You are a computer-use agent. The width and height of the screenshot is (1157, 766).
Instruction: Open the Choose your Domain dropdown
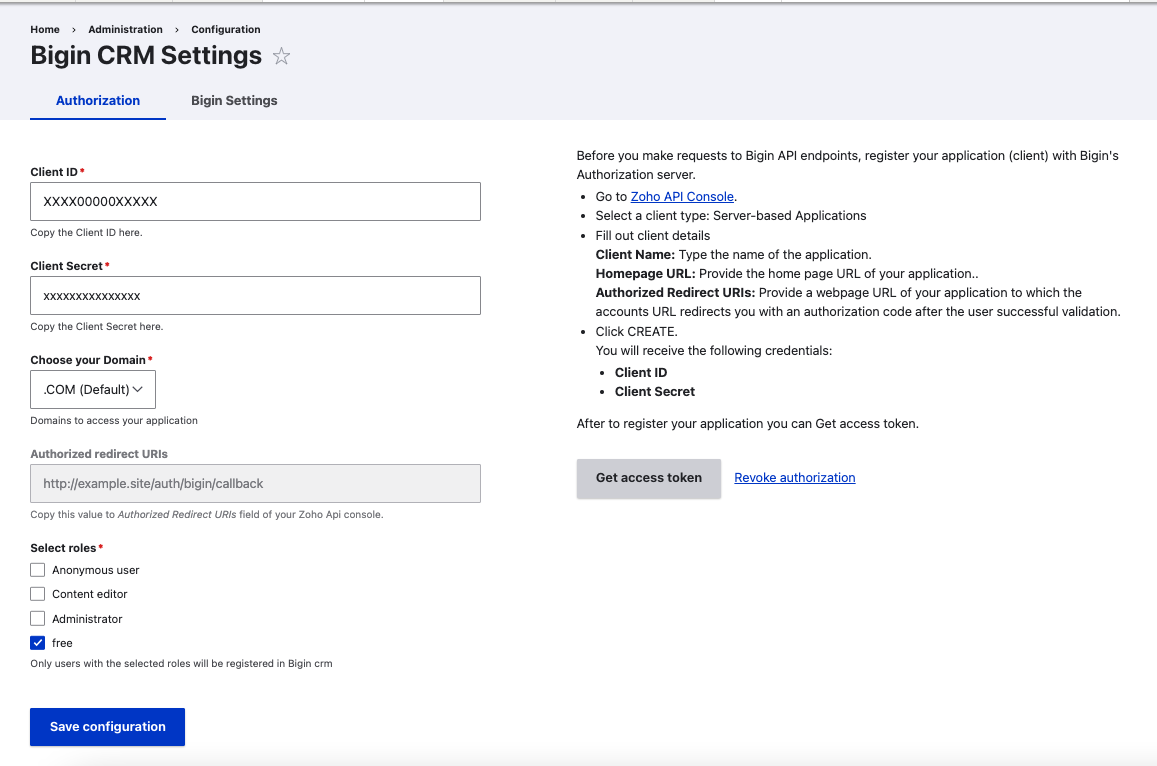(93, 390)
